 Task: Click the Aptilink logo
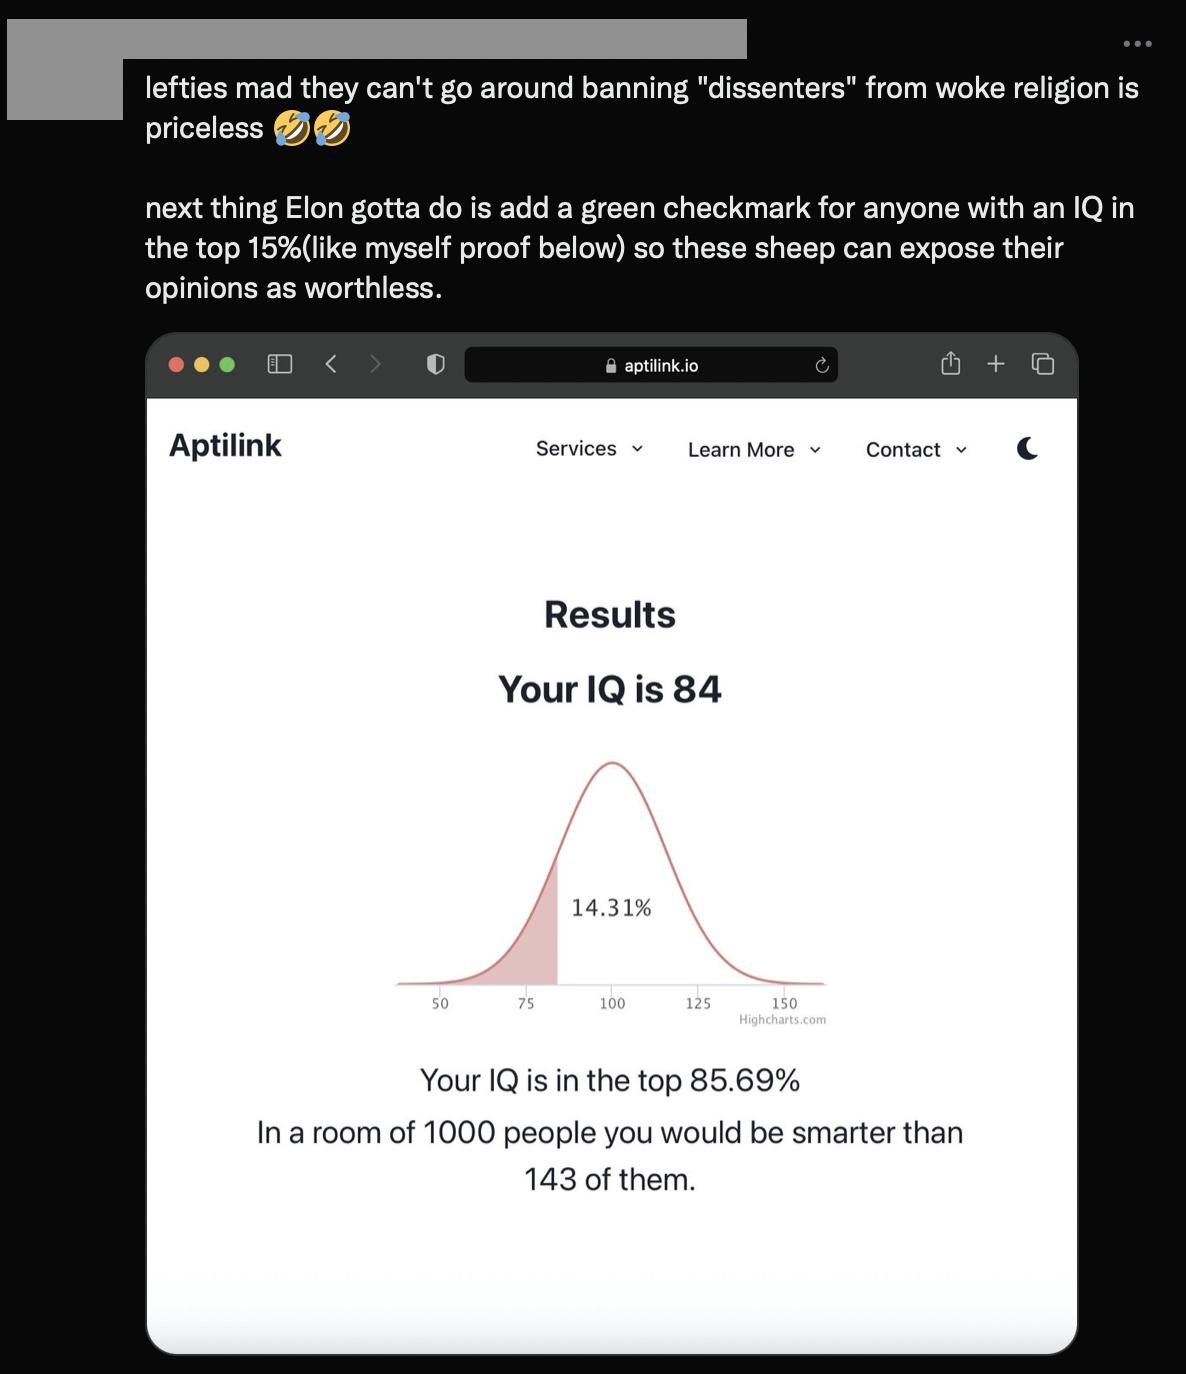[x=223, y=446]
